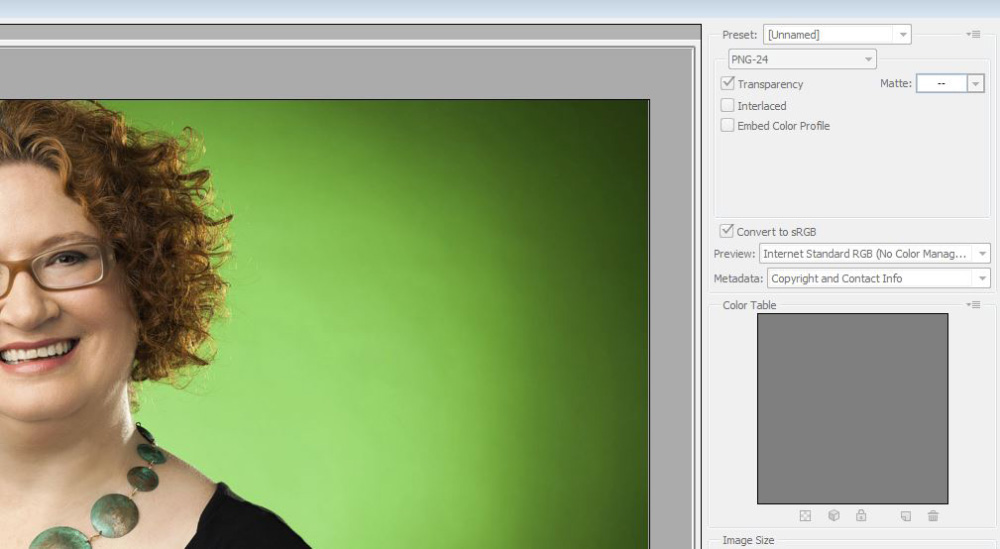Click the web palette shift cube icon

click(x=834, y=515)
